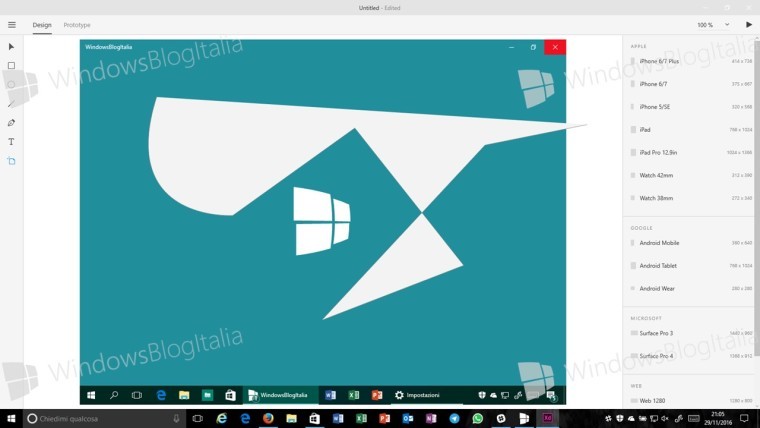Image resolution: width=760 pixels, height=428 pixels.
Task: Activate the Pen tool
Action: point(12,123)
